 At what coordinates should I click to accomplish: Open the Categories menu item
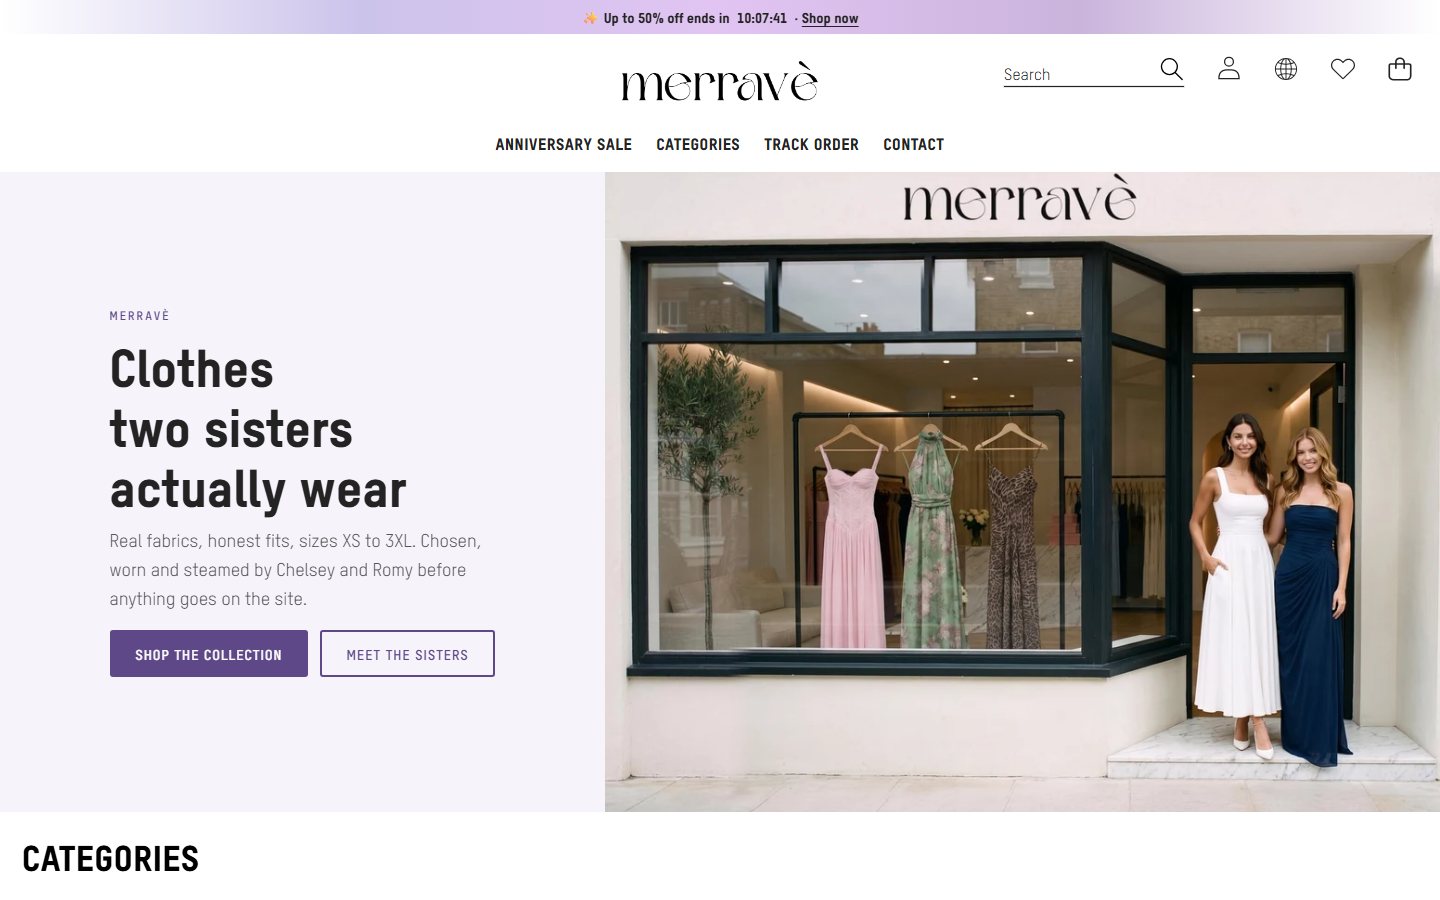tap(698, 145)
